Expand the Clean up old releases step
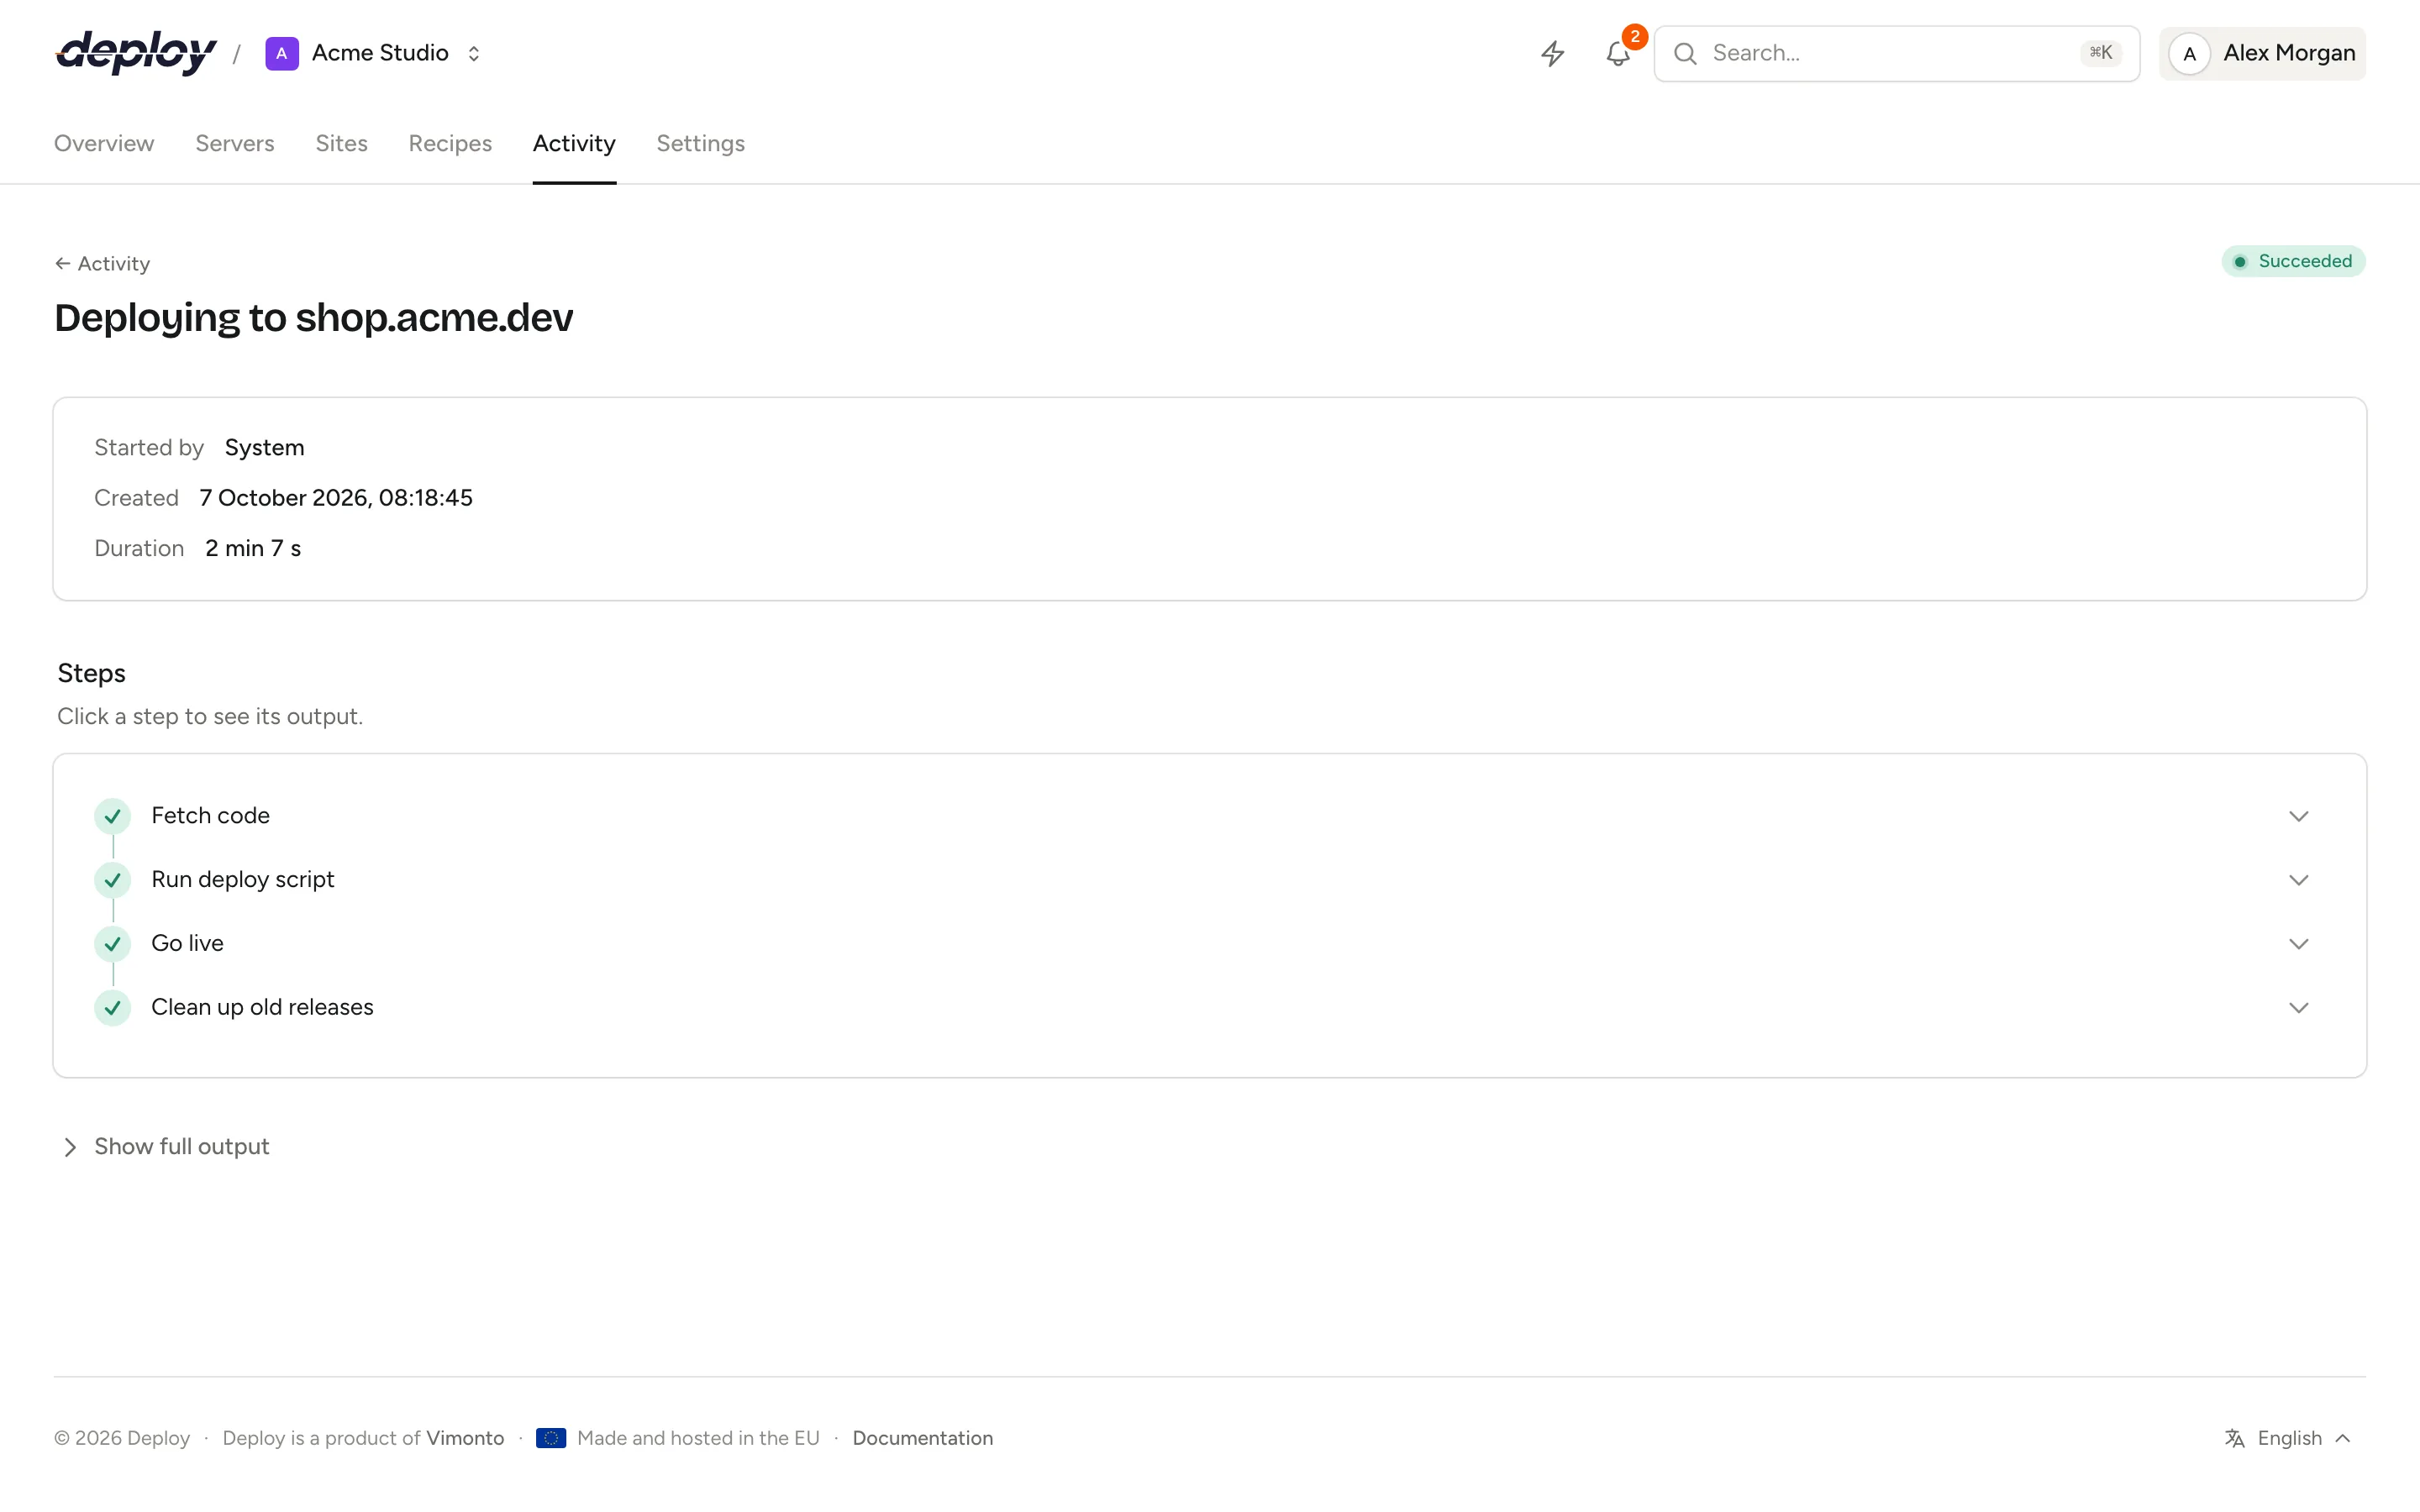The width and height of the screenshot is (2420, 1512). tap(1210, 1008)
